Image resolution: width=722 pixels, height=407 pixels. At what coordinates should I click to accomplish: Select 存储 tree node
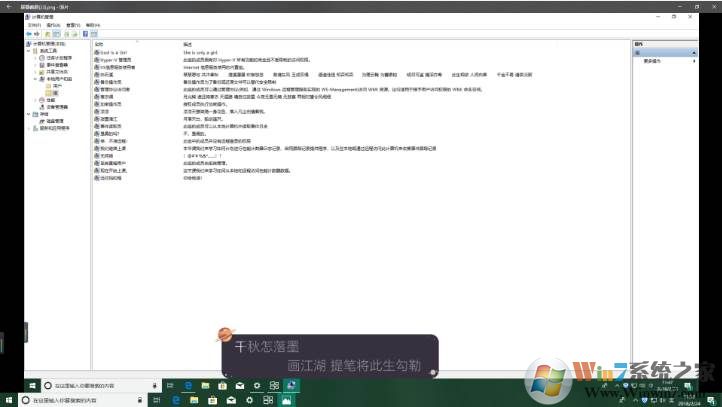pos(44,114)
